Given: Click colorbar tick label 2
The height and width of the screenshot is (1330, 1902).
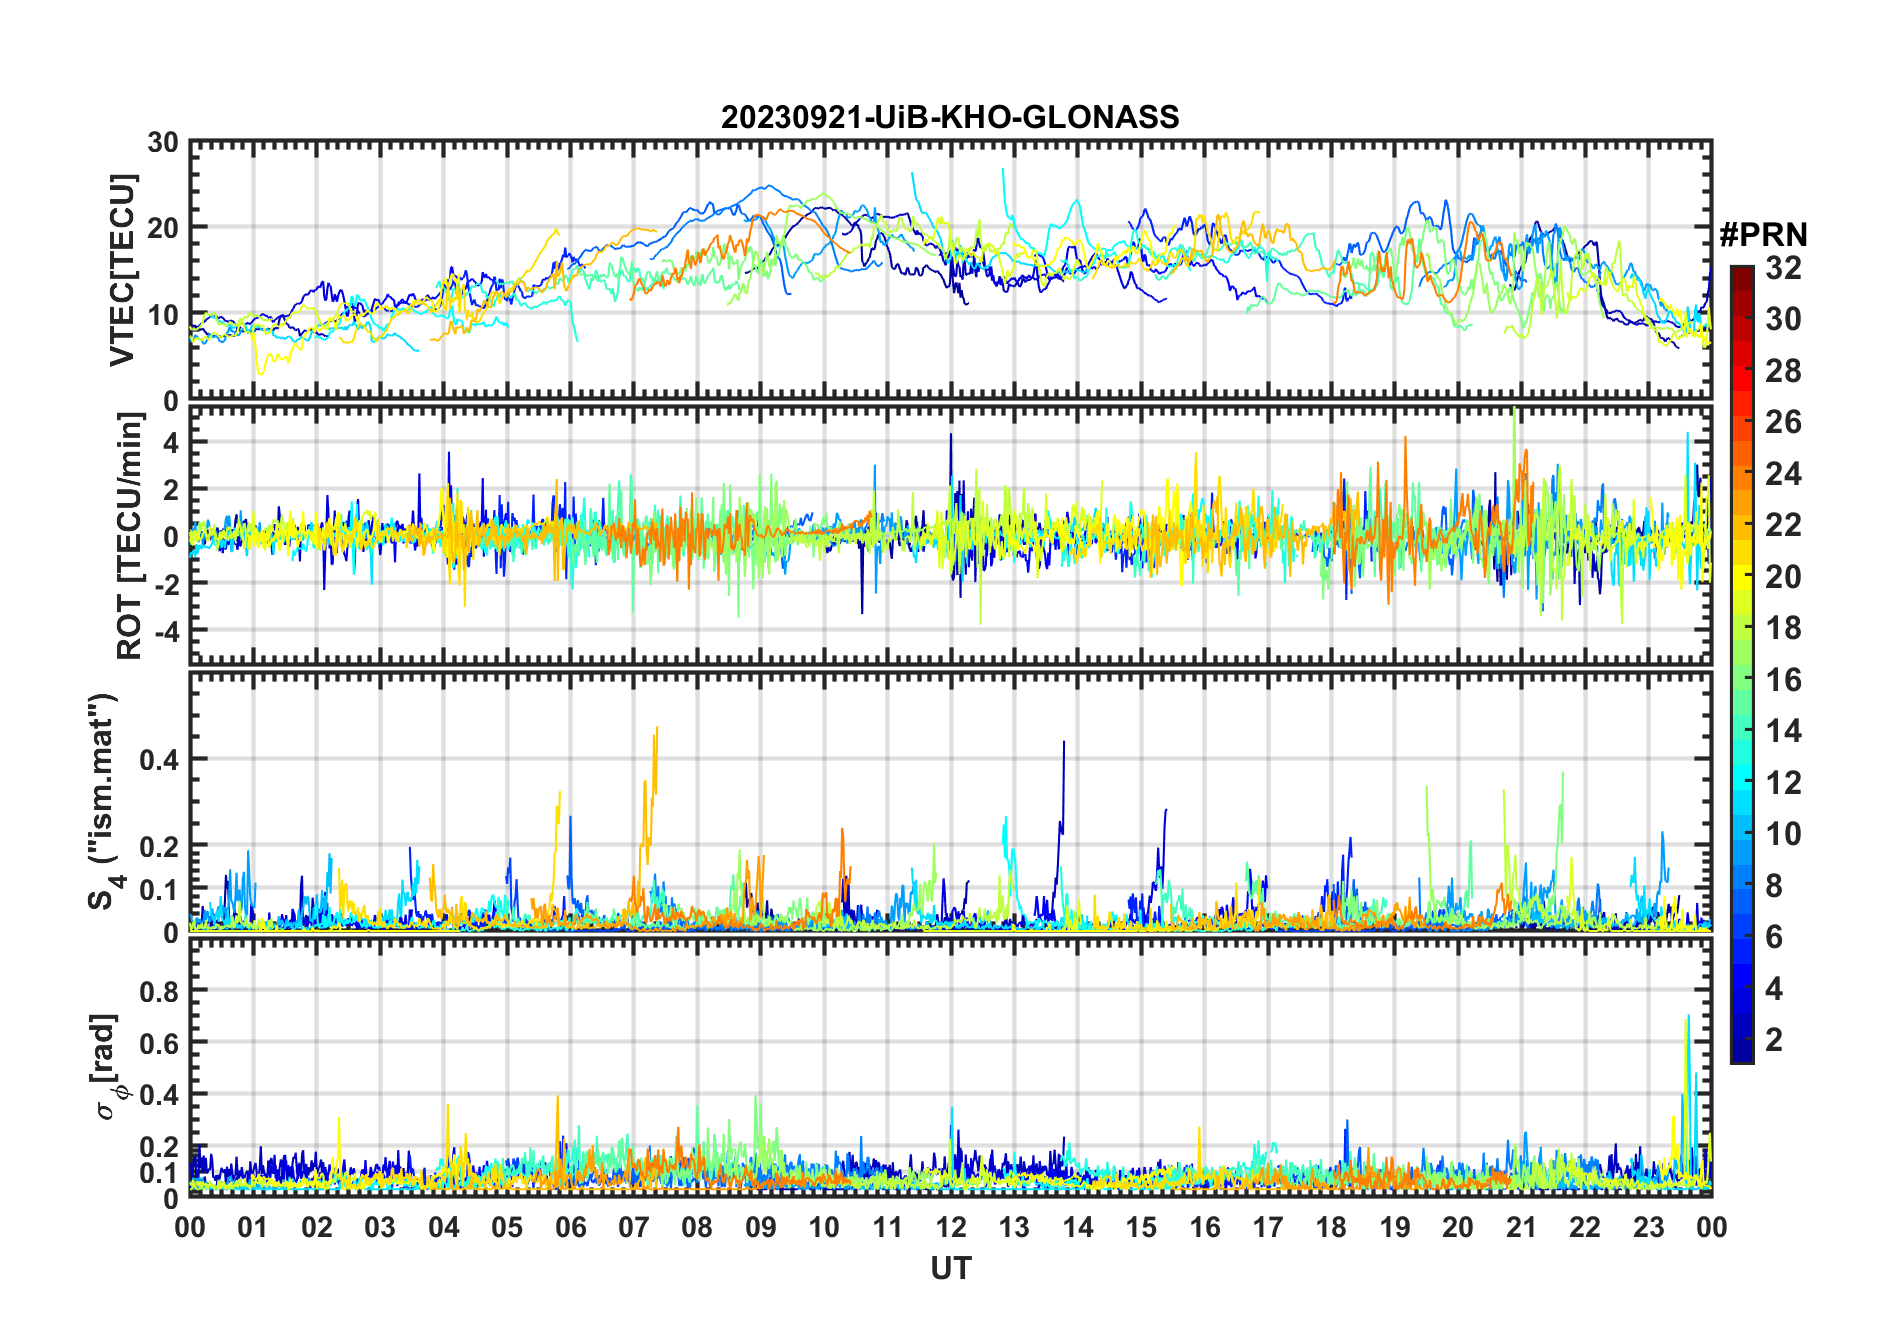Looking at the screenshot, I should pos(1774,1040).
